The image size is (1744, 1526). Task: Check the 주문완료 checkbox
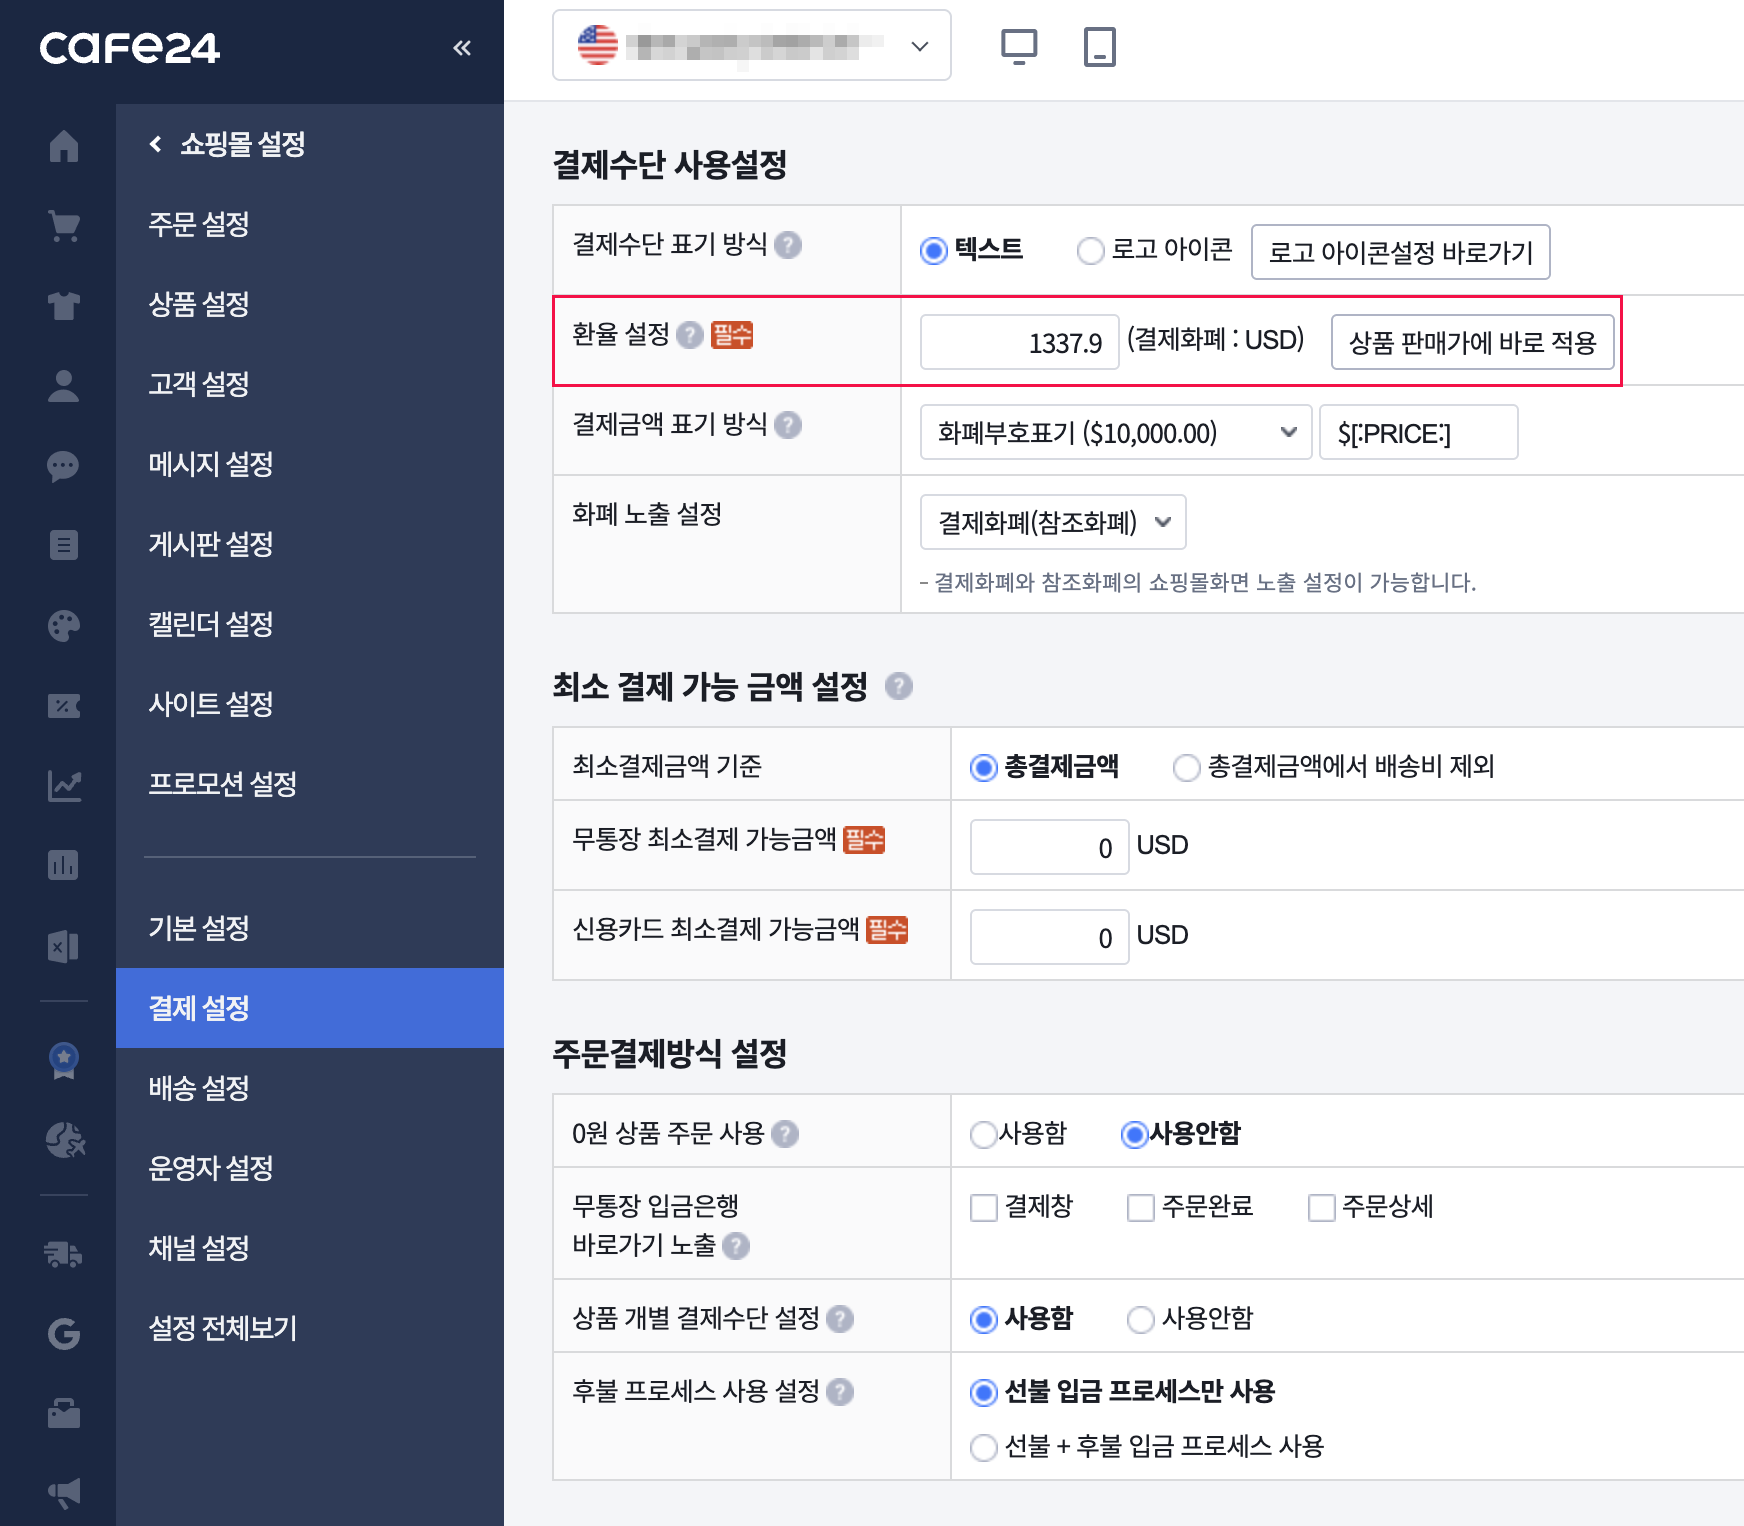point(1141,1208)
